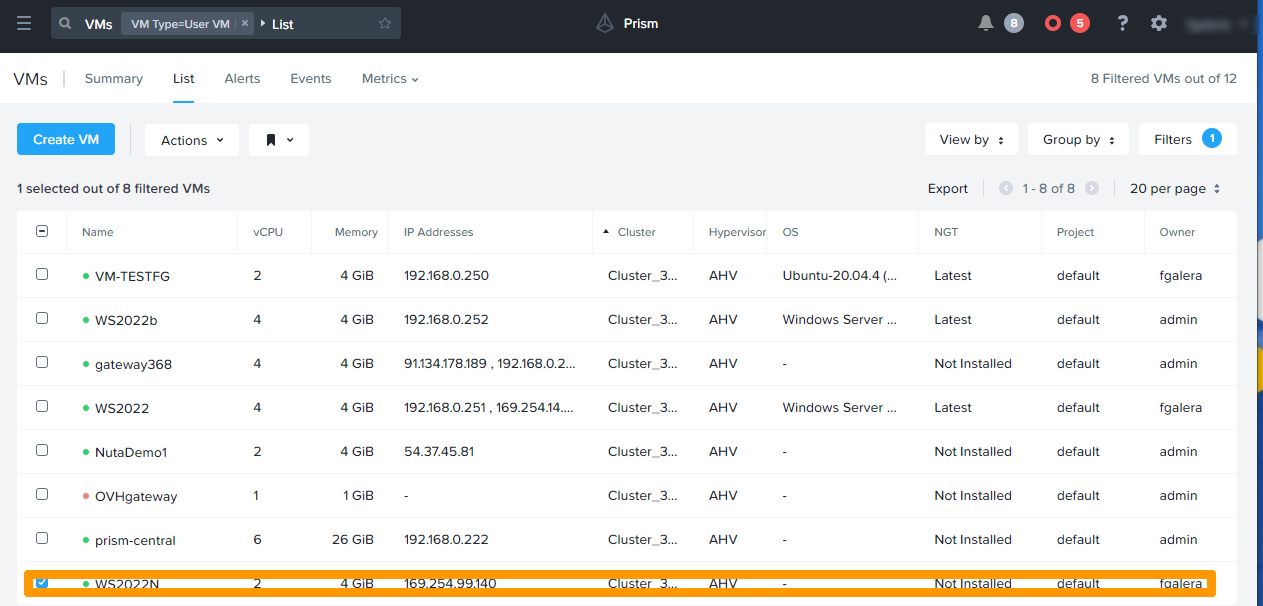The image size is (1263, 606).
Task: Select the VM-TESTFG checkbox
Action: [42, 274]
